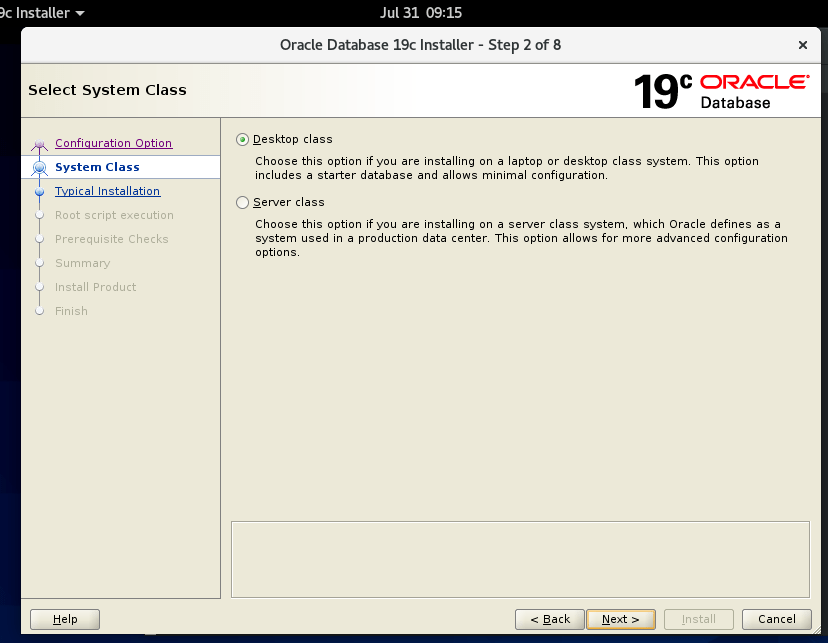Select System Class step in sidebar
Image resolution: width=828 pixels, height=643 pixels.
click(x=97, y=167)
